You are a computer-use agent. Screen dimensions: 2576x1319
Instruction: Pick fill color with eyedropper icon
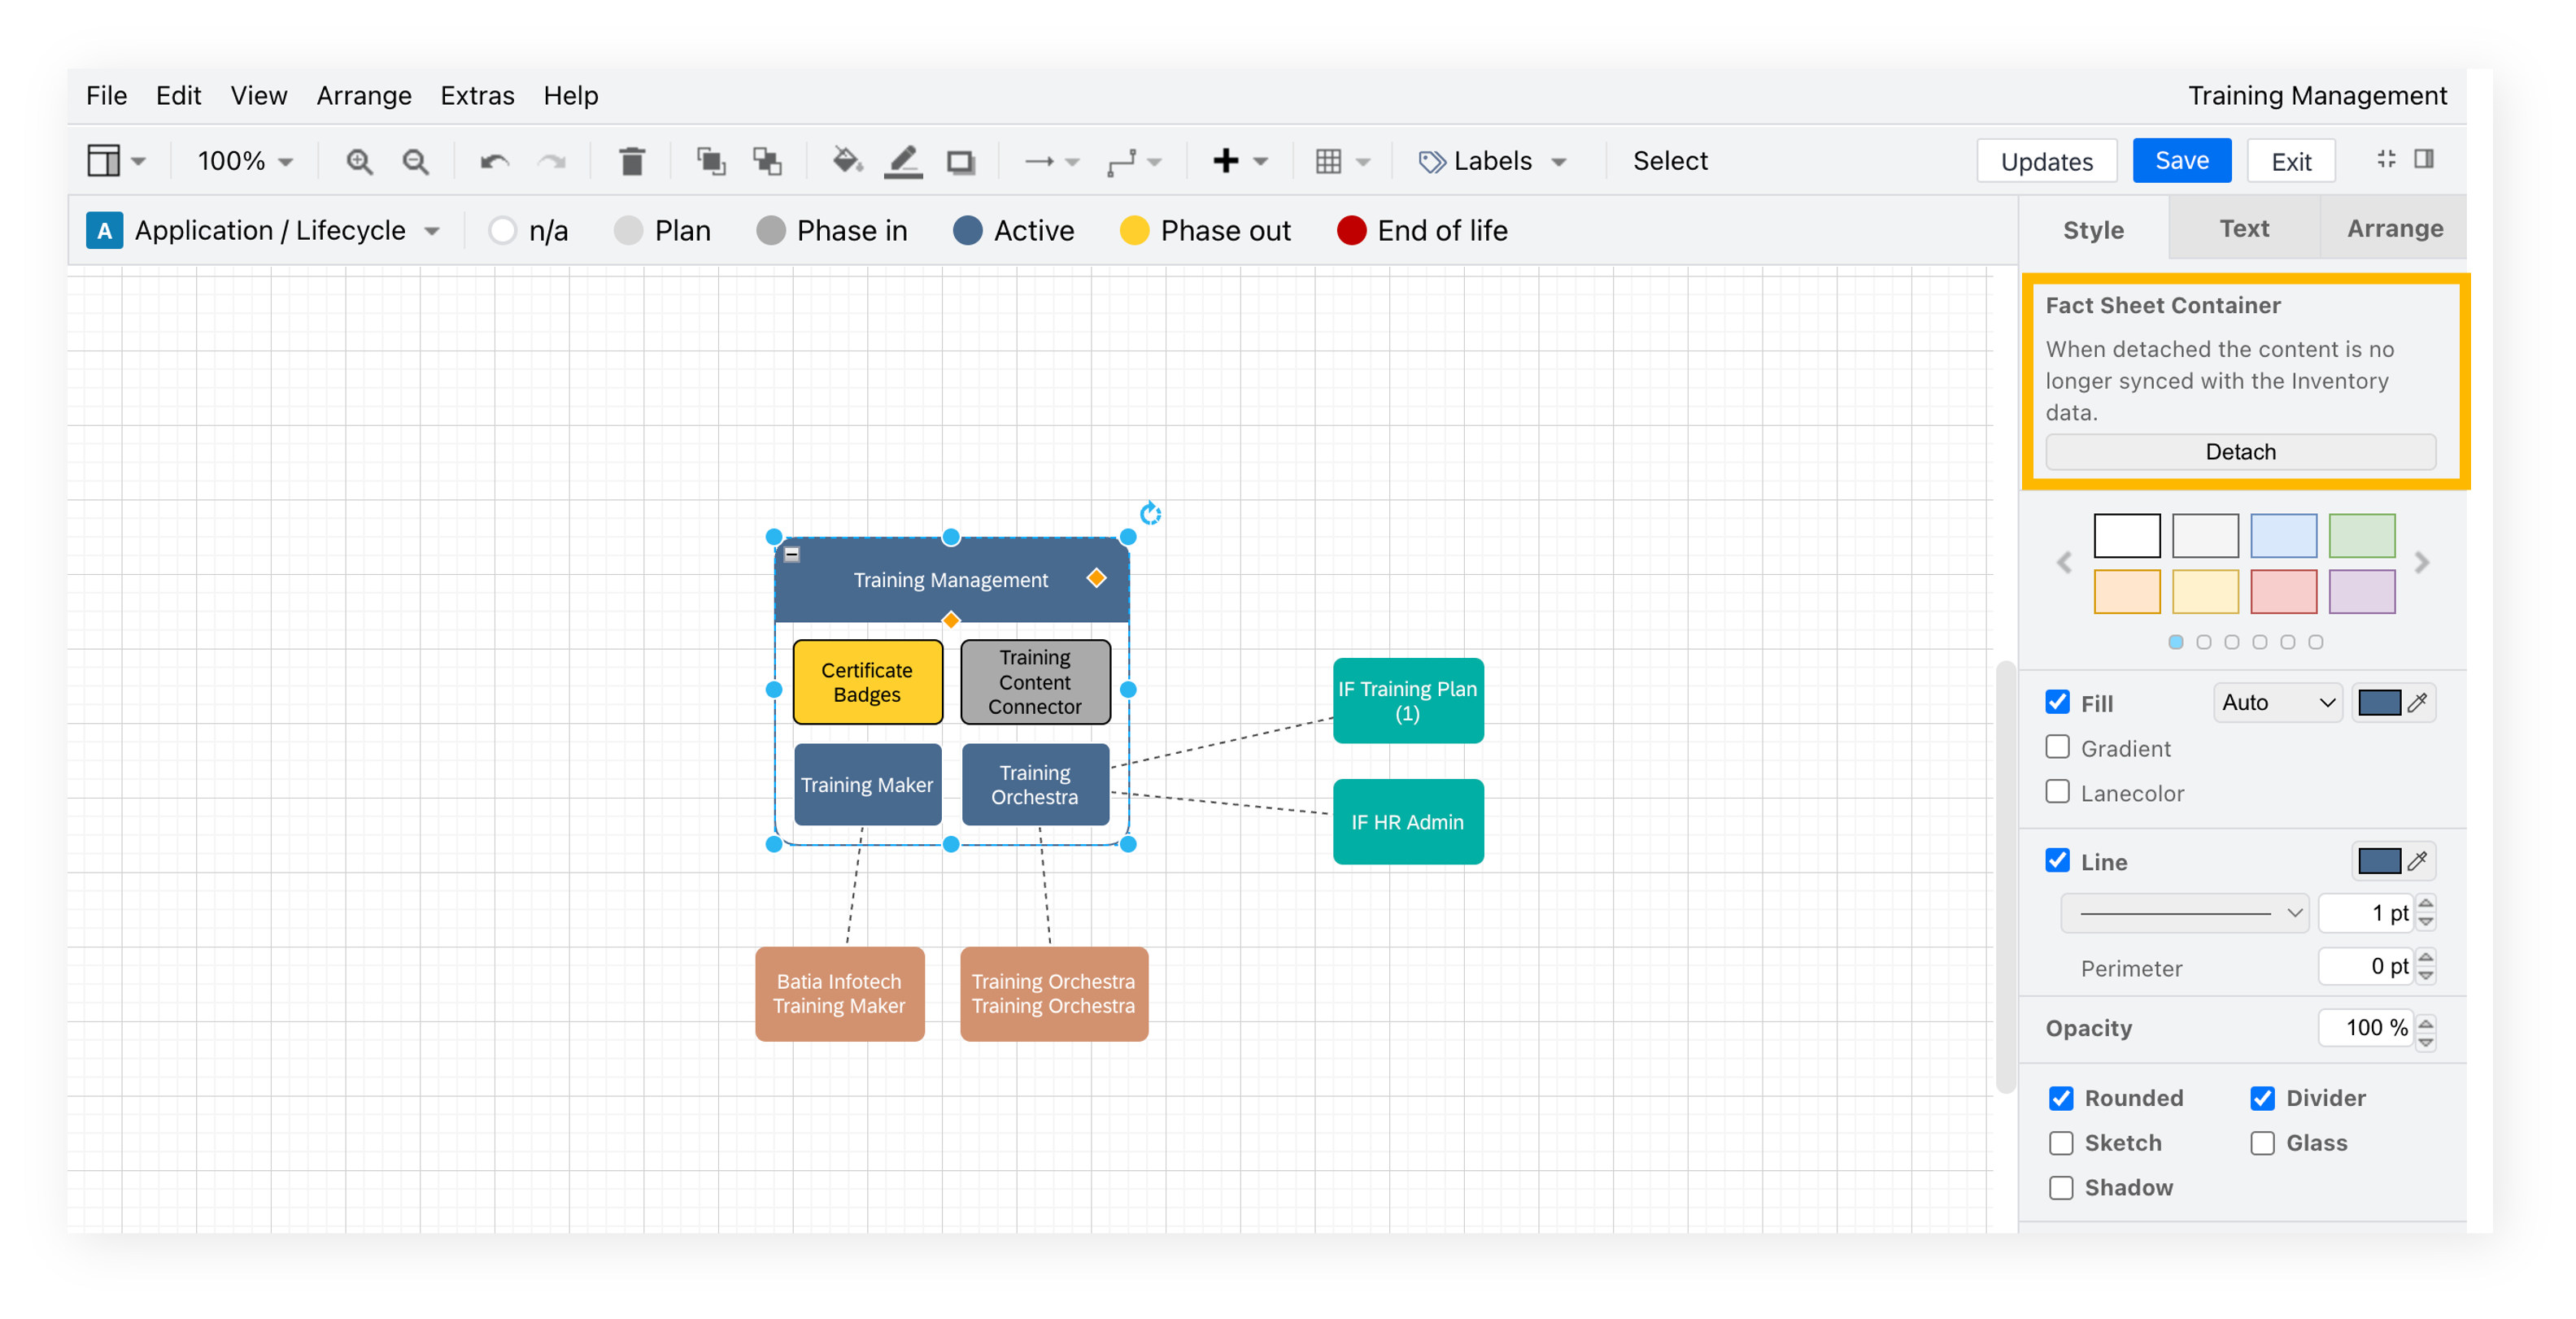(2417, 703)
